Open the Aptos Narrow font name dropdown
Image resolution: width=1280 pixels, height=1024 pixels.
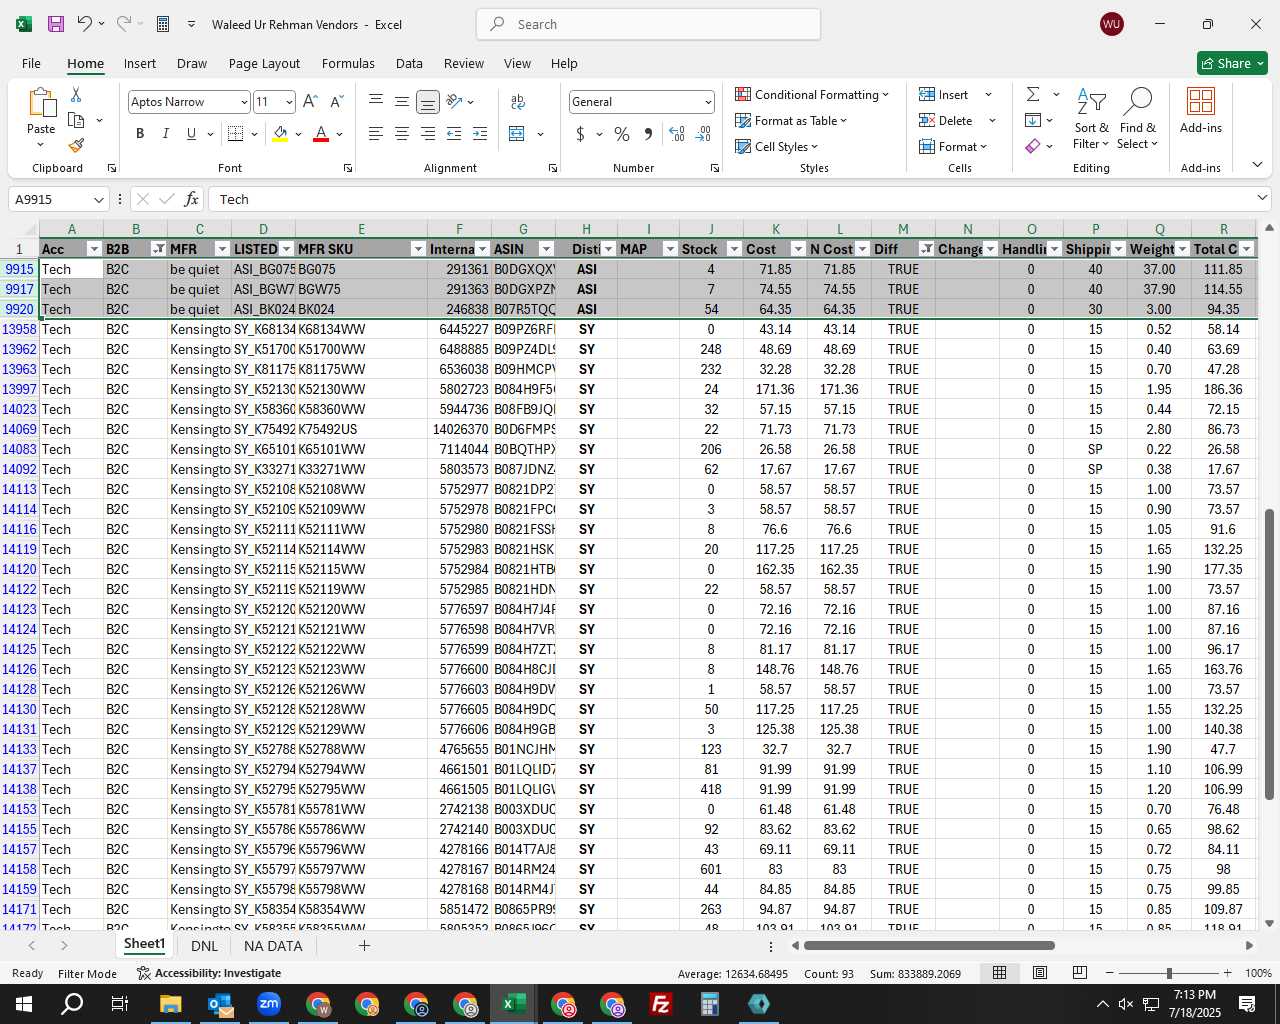pyautogui.click(x=243, y=102)
